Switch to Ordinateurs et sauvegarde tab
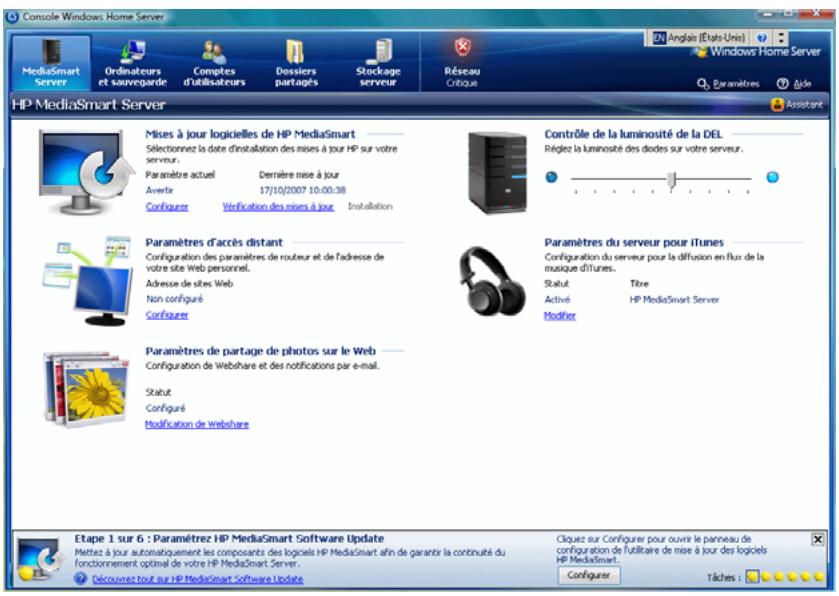 tap(132, 63)
